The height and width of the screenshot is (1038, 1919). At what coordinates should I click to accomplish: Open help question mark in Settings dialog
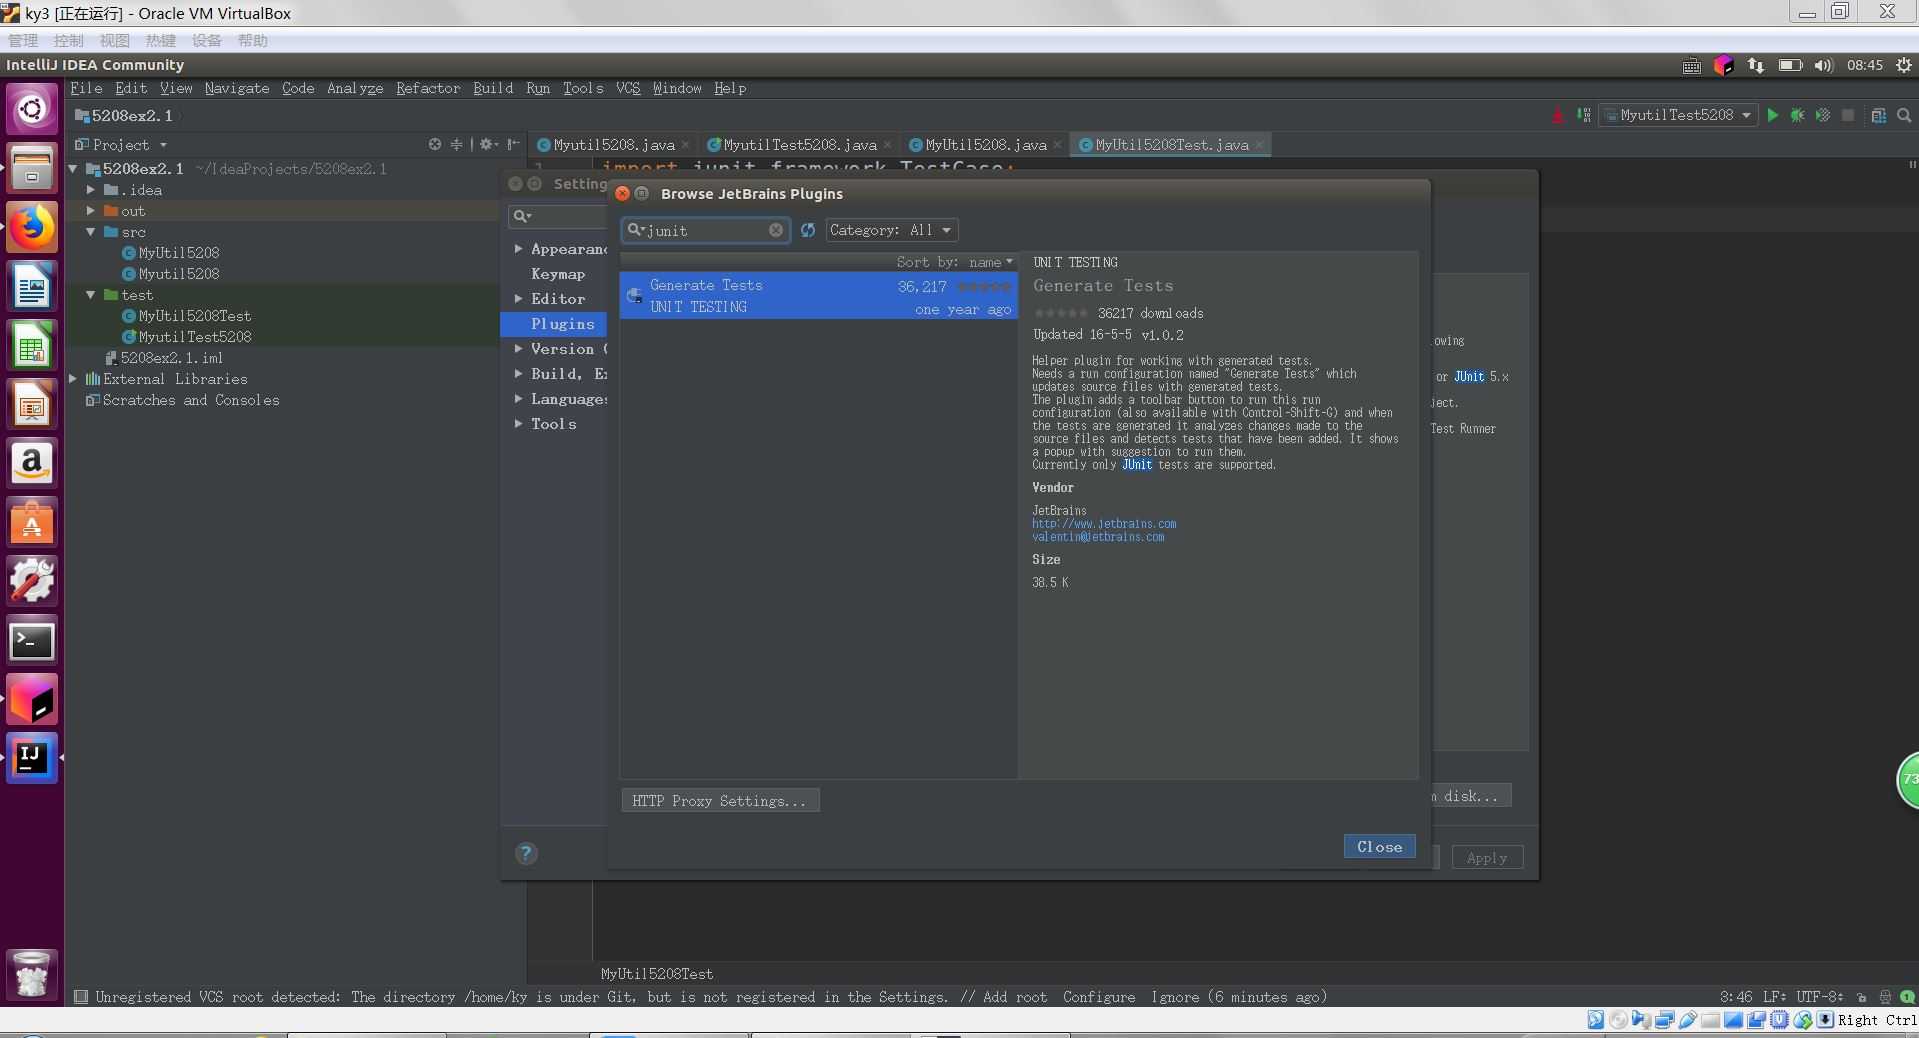[526, 853]
